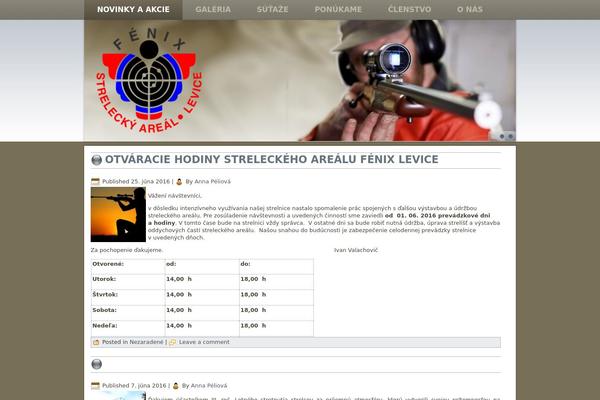Click the first slideshow dot on the banner
The height and width of the screenshot is (400, 600).
point(502,136)
